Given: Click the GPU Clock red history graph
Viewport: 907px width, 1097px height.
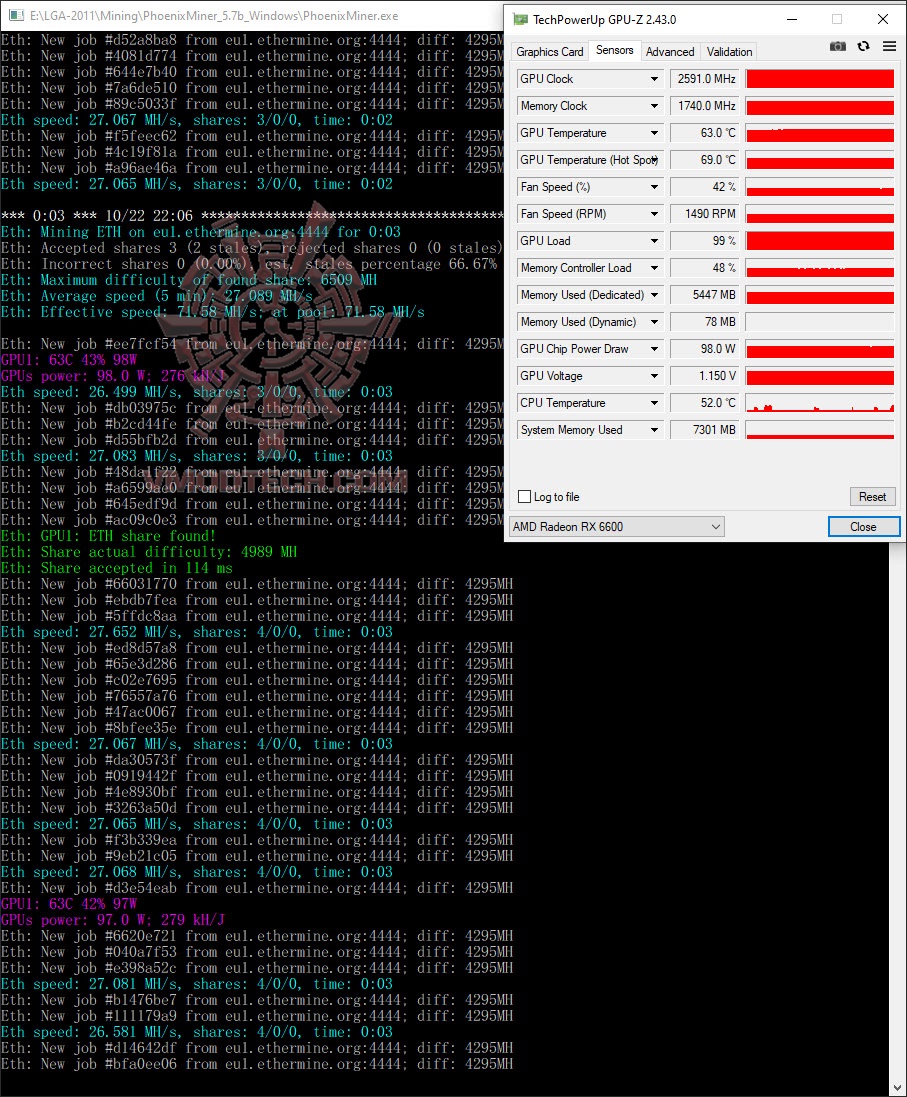Looking at the screenshot, I should [820, 79].
